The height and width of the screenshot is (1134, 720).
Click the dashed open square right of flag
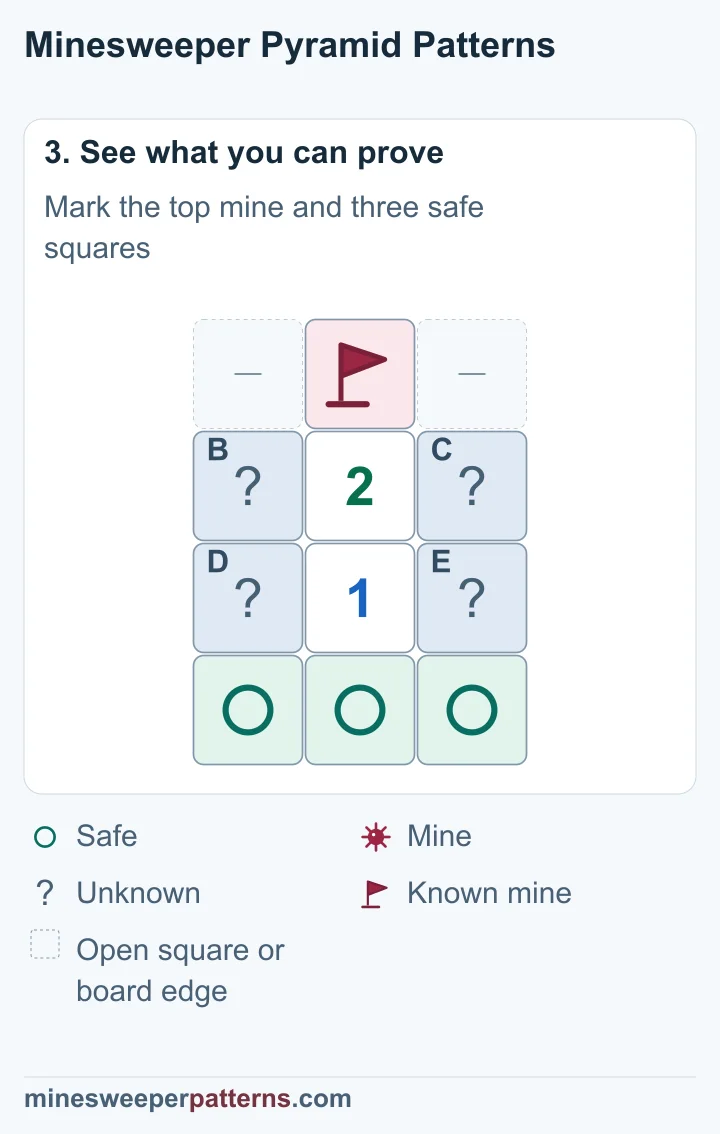[x=472, y=374]
